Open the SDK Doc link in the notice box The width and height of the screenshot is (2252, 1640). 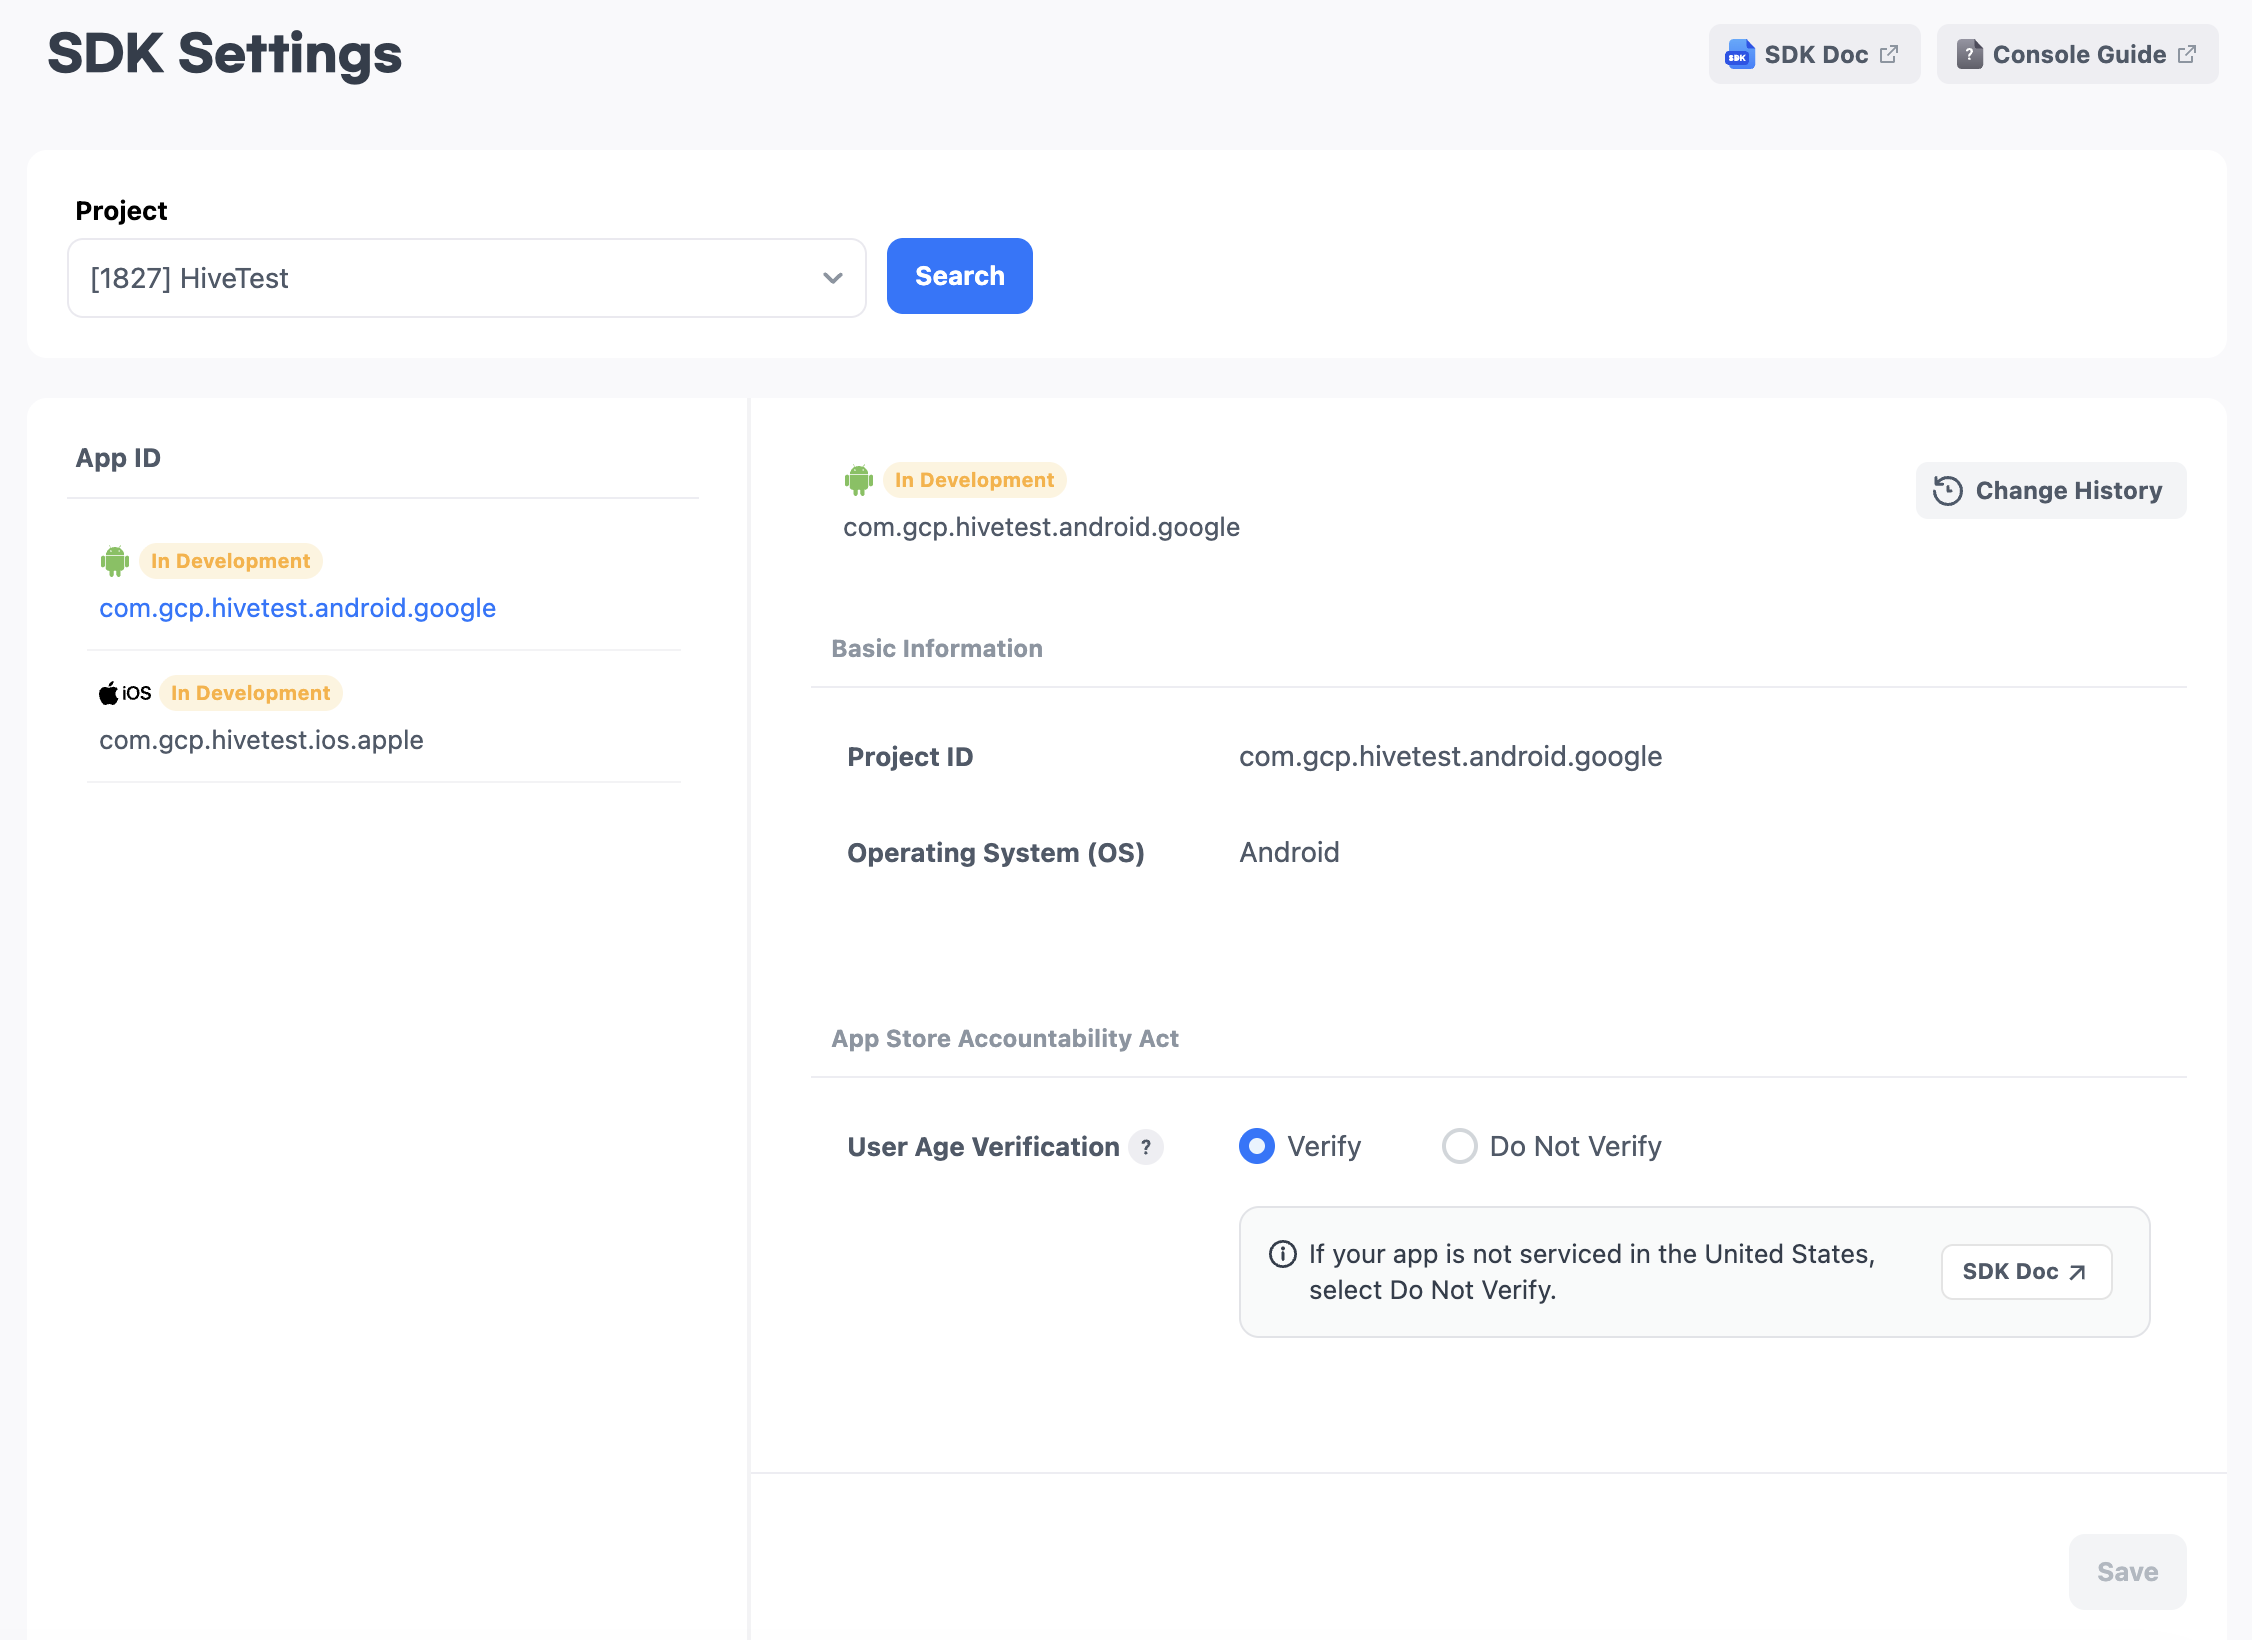pos(2025,1272)
